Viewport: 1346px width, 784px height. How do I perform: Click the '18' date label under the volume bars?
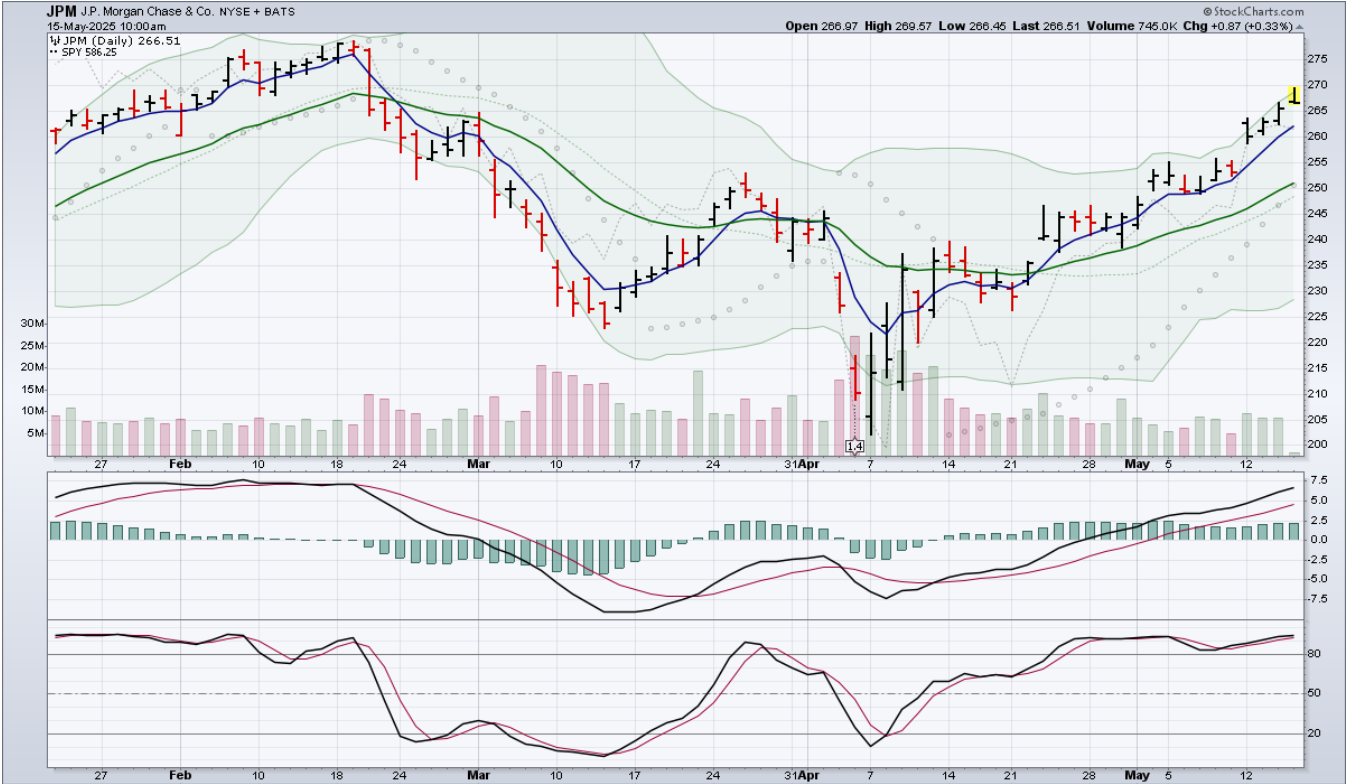[x=337, y=465]
